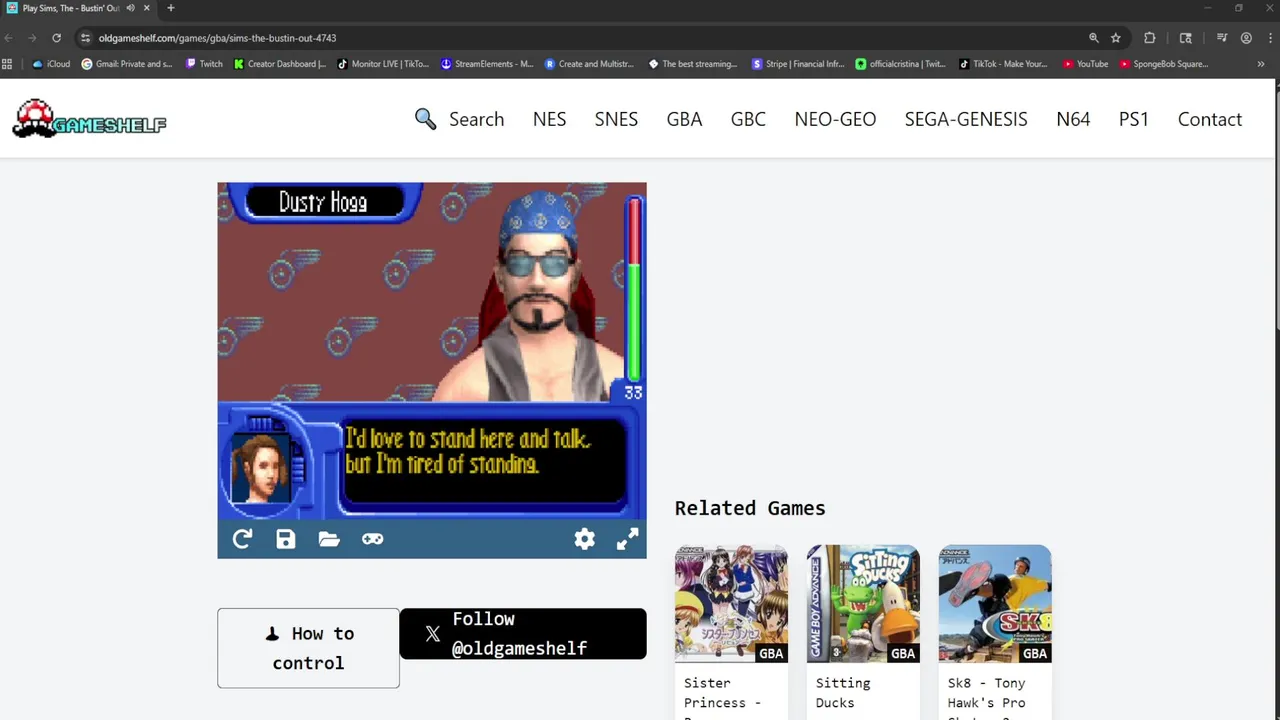Screen dimensions: 1280x720
Task: Open the Stripe bookmark
Action: pos(798,64)
